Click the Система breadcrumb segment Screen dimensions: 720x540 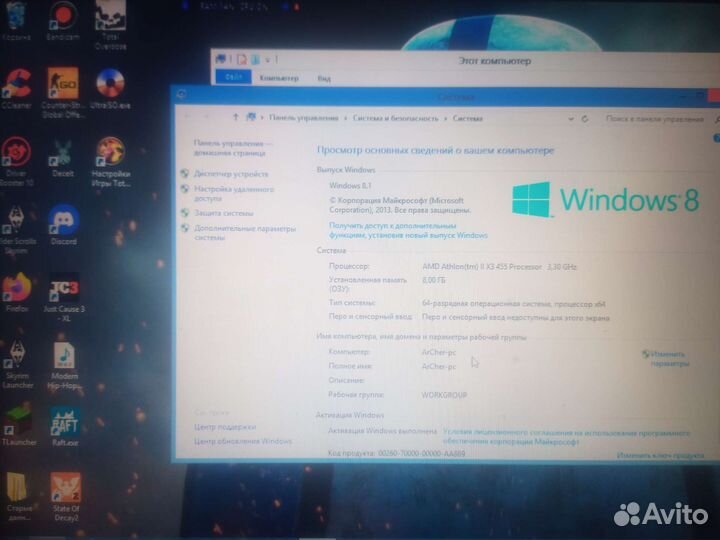[467, 118]
